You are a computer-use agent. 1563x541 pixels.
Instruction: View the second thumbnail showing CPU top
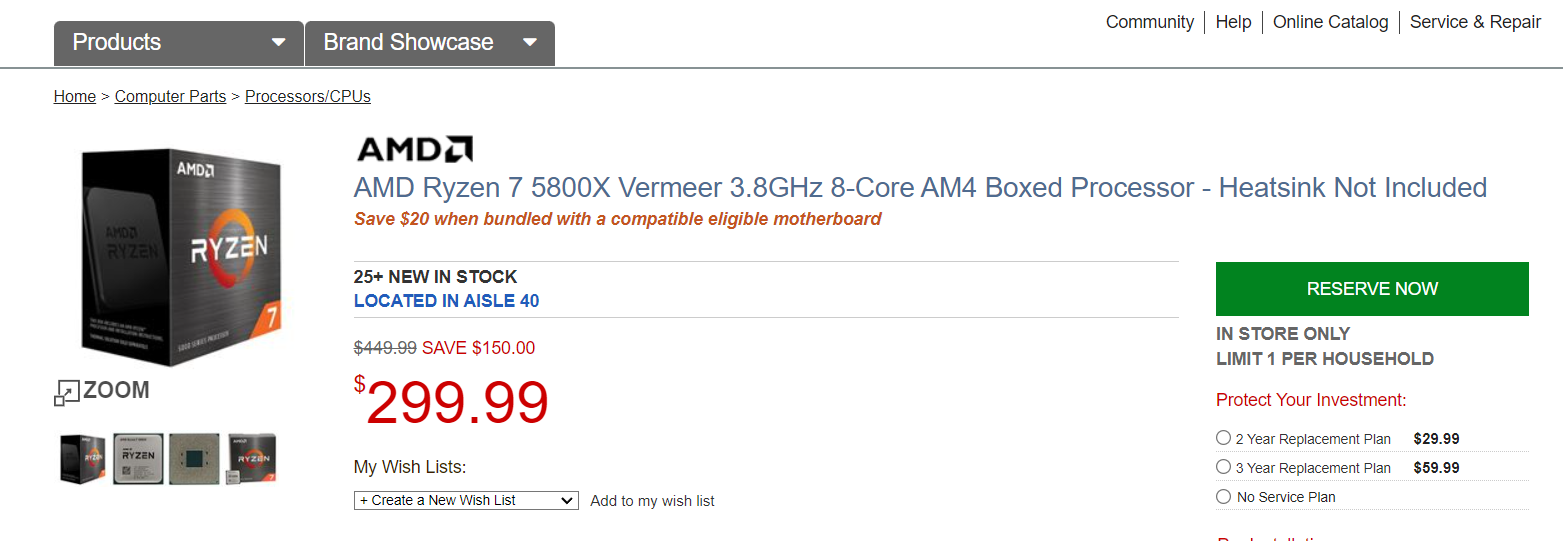(138, 458)
